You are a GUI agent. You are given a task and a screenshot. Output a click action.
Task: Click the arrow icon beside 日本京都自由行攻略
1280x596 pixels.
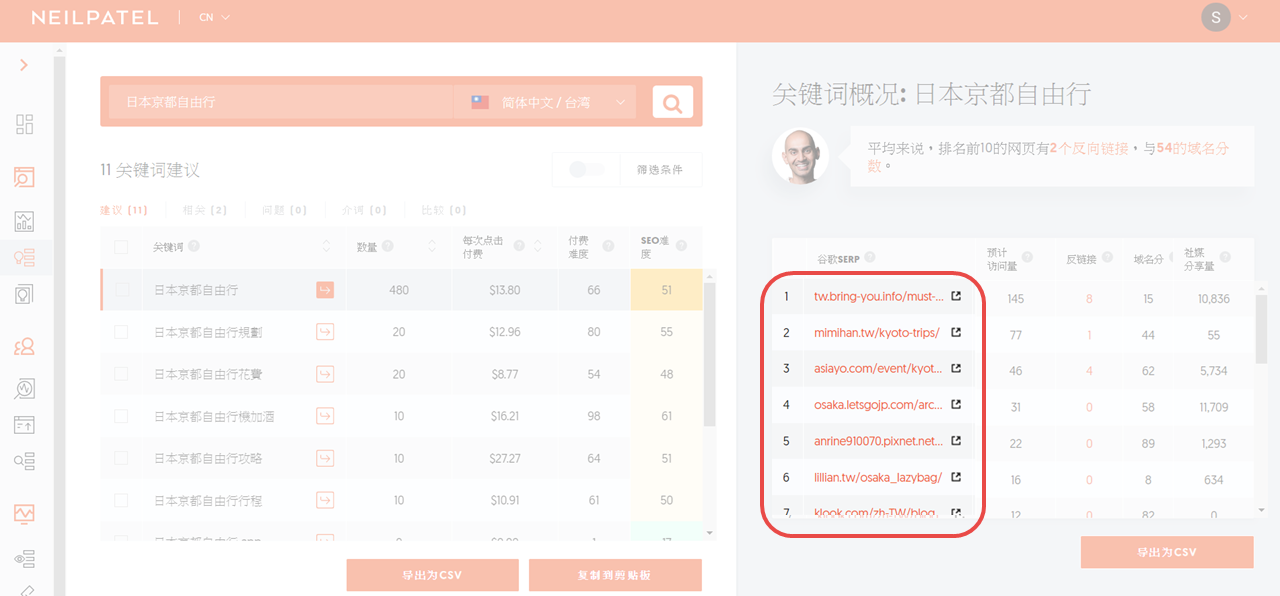click(325, 458)
